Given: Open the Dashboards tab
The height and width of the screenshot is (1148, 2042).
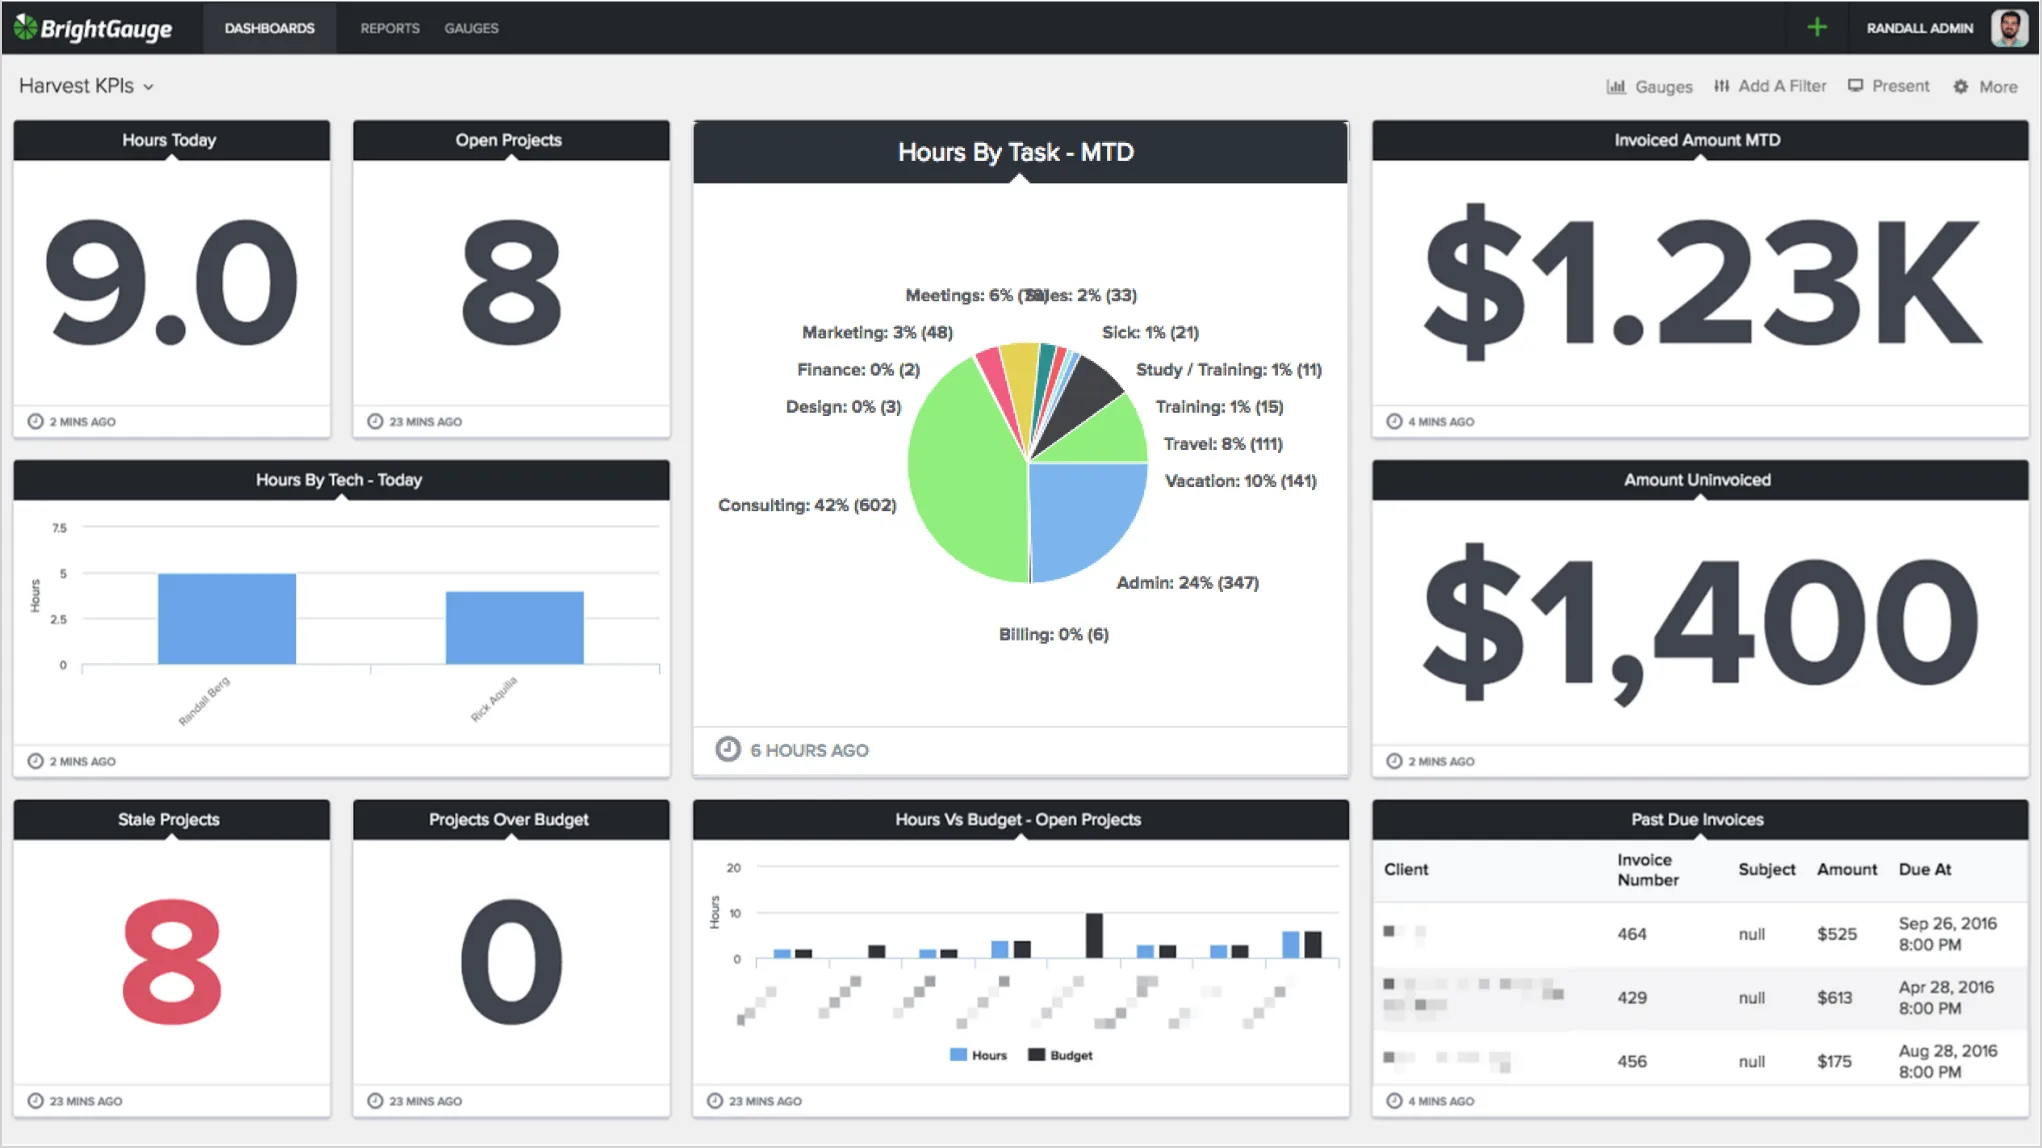Looking at the screenshot, I should [x=269, y=28].
